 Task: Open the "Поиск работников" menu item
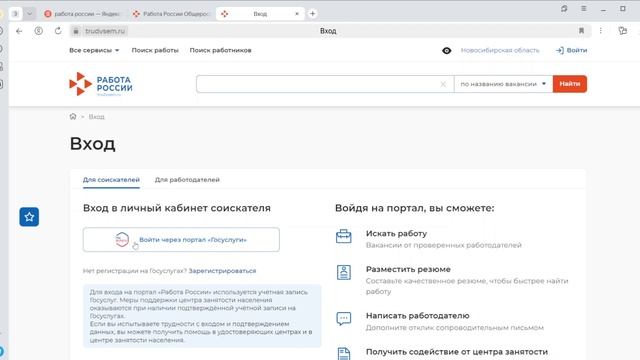click(x=220, y=50)
